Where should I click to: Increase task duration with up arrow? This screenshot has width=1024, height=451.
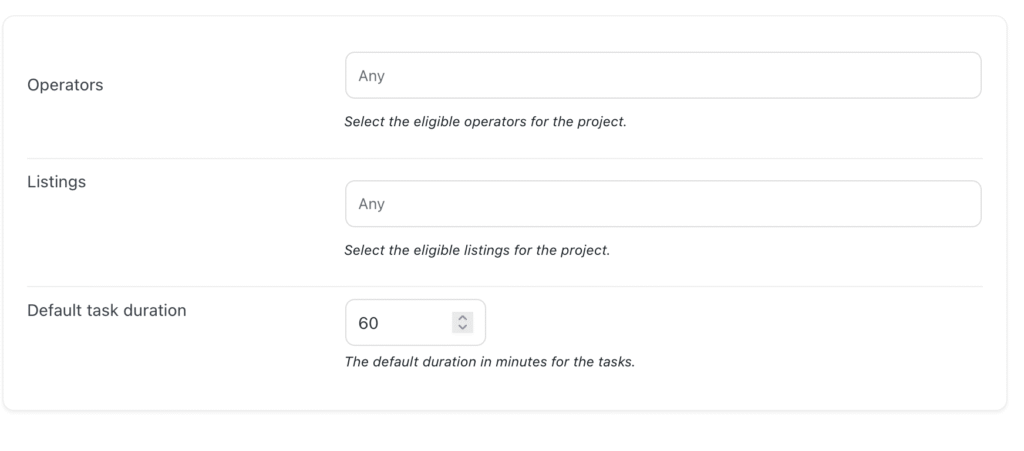462,318
